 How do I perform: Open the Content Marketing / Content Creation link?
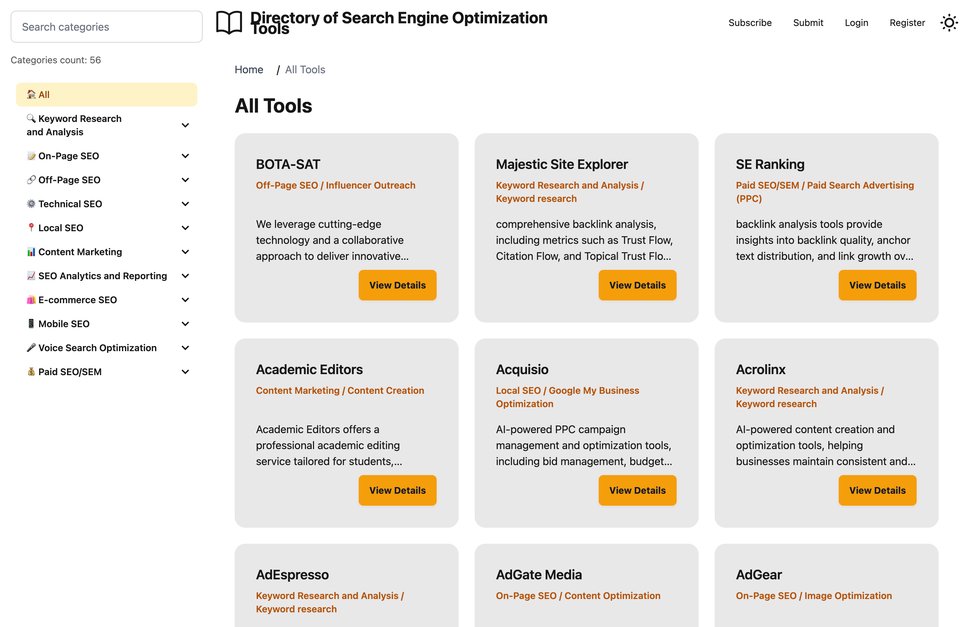[340, 390]
